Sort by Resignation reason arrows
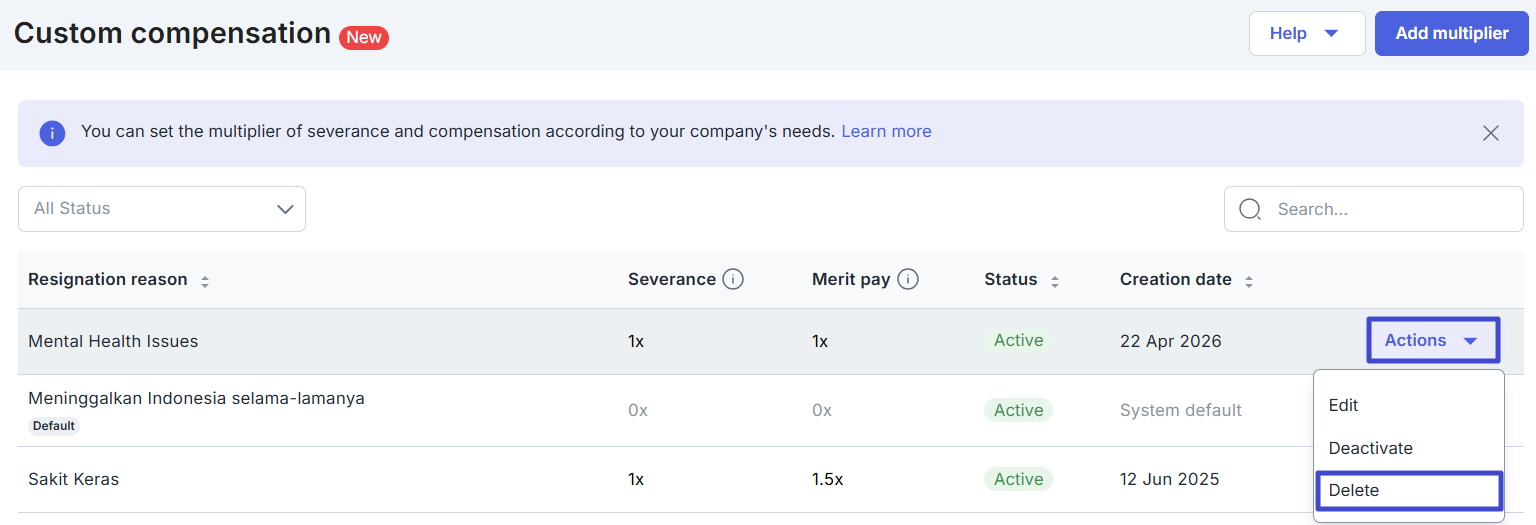Image resolution: width=1536 pixels, height=525 pixels. (205, 282)
